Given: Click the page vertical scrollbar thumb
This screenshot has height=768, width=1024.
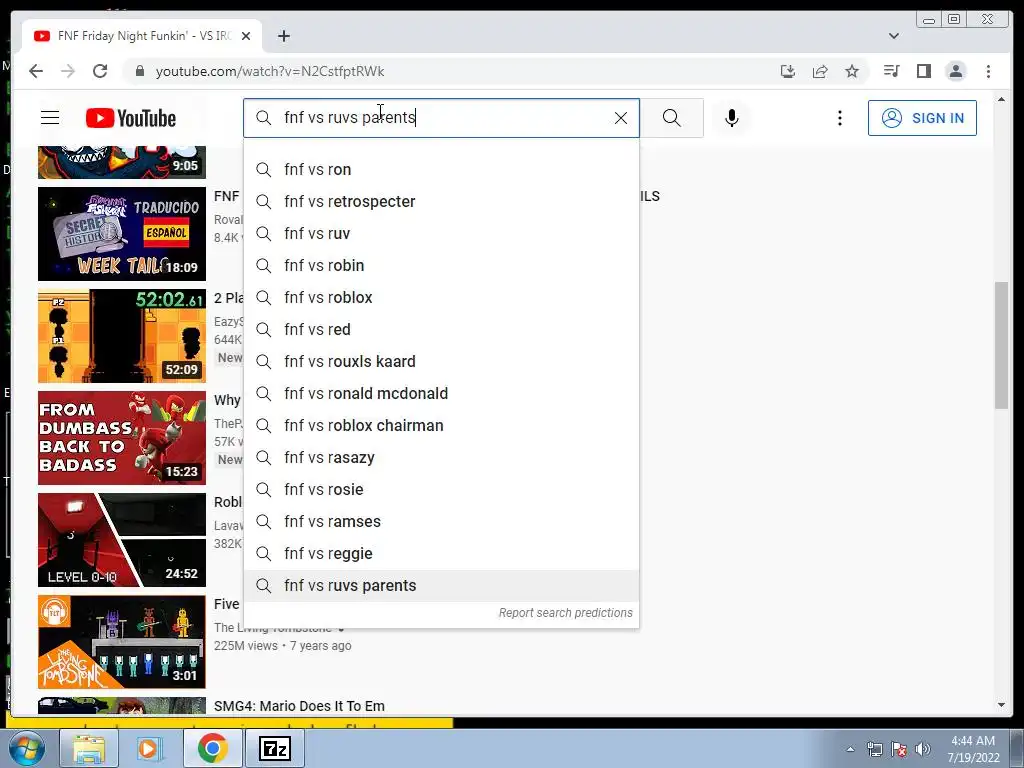Looking at the screenshot, I should (1001, 345).
